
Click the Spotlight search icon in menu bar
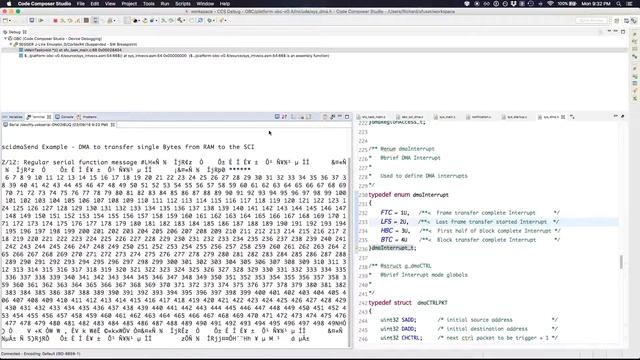619,3
